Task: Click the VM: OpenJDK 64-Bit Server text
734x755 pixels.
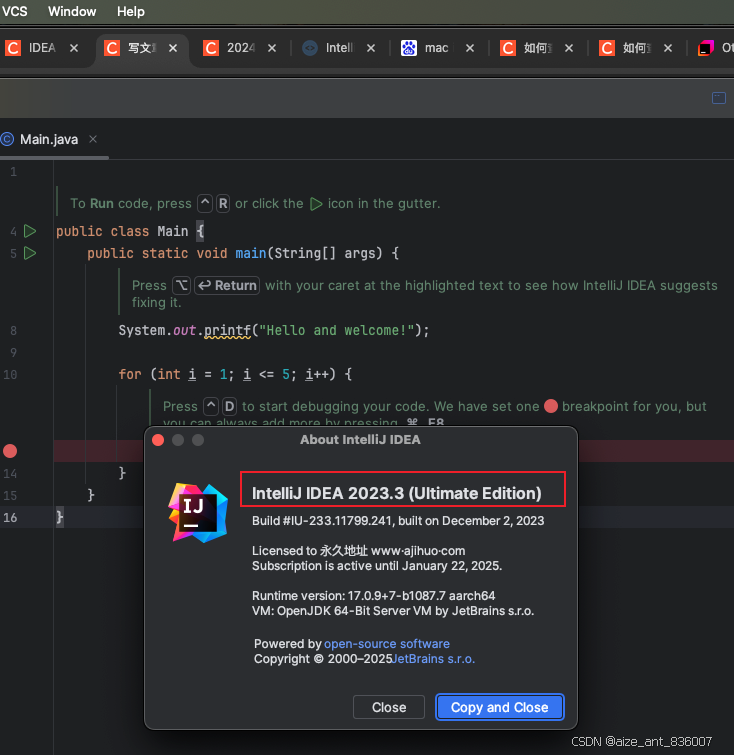Action: [x=393, y=611]
